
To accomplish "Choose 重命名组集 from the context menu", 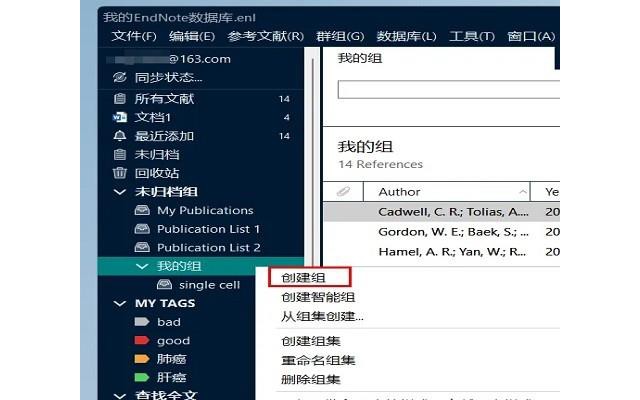I will click(318, 360).
